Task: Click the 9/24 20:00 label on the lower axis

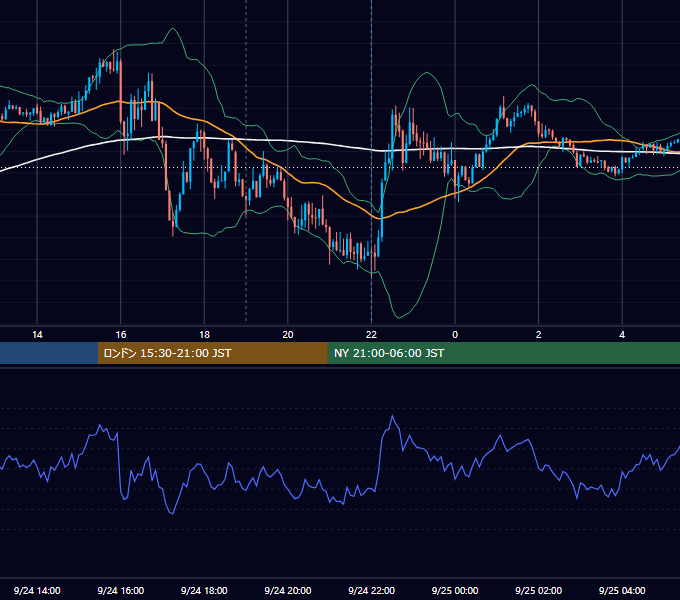Action: point(288,590)
